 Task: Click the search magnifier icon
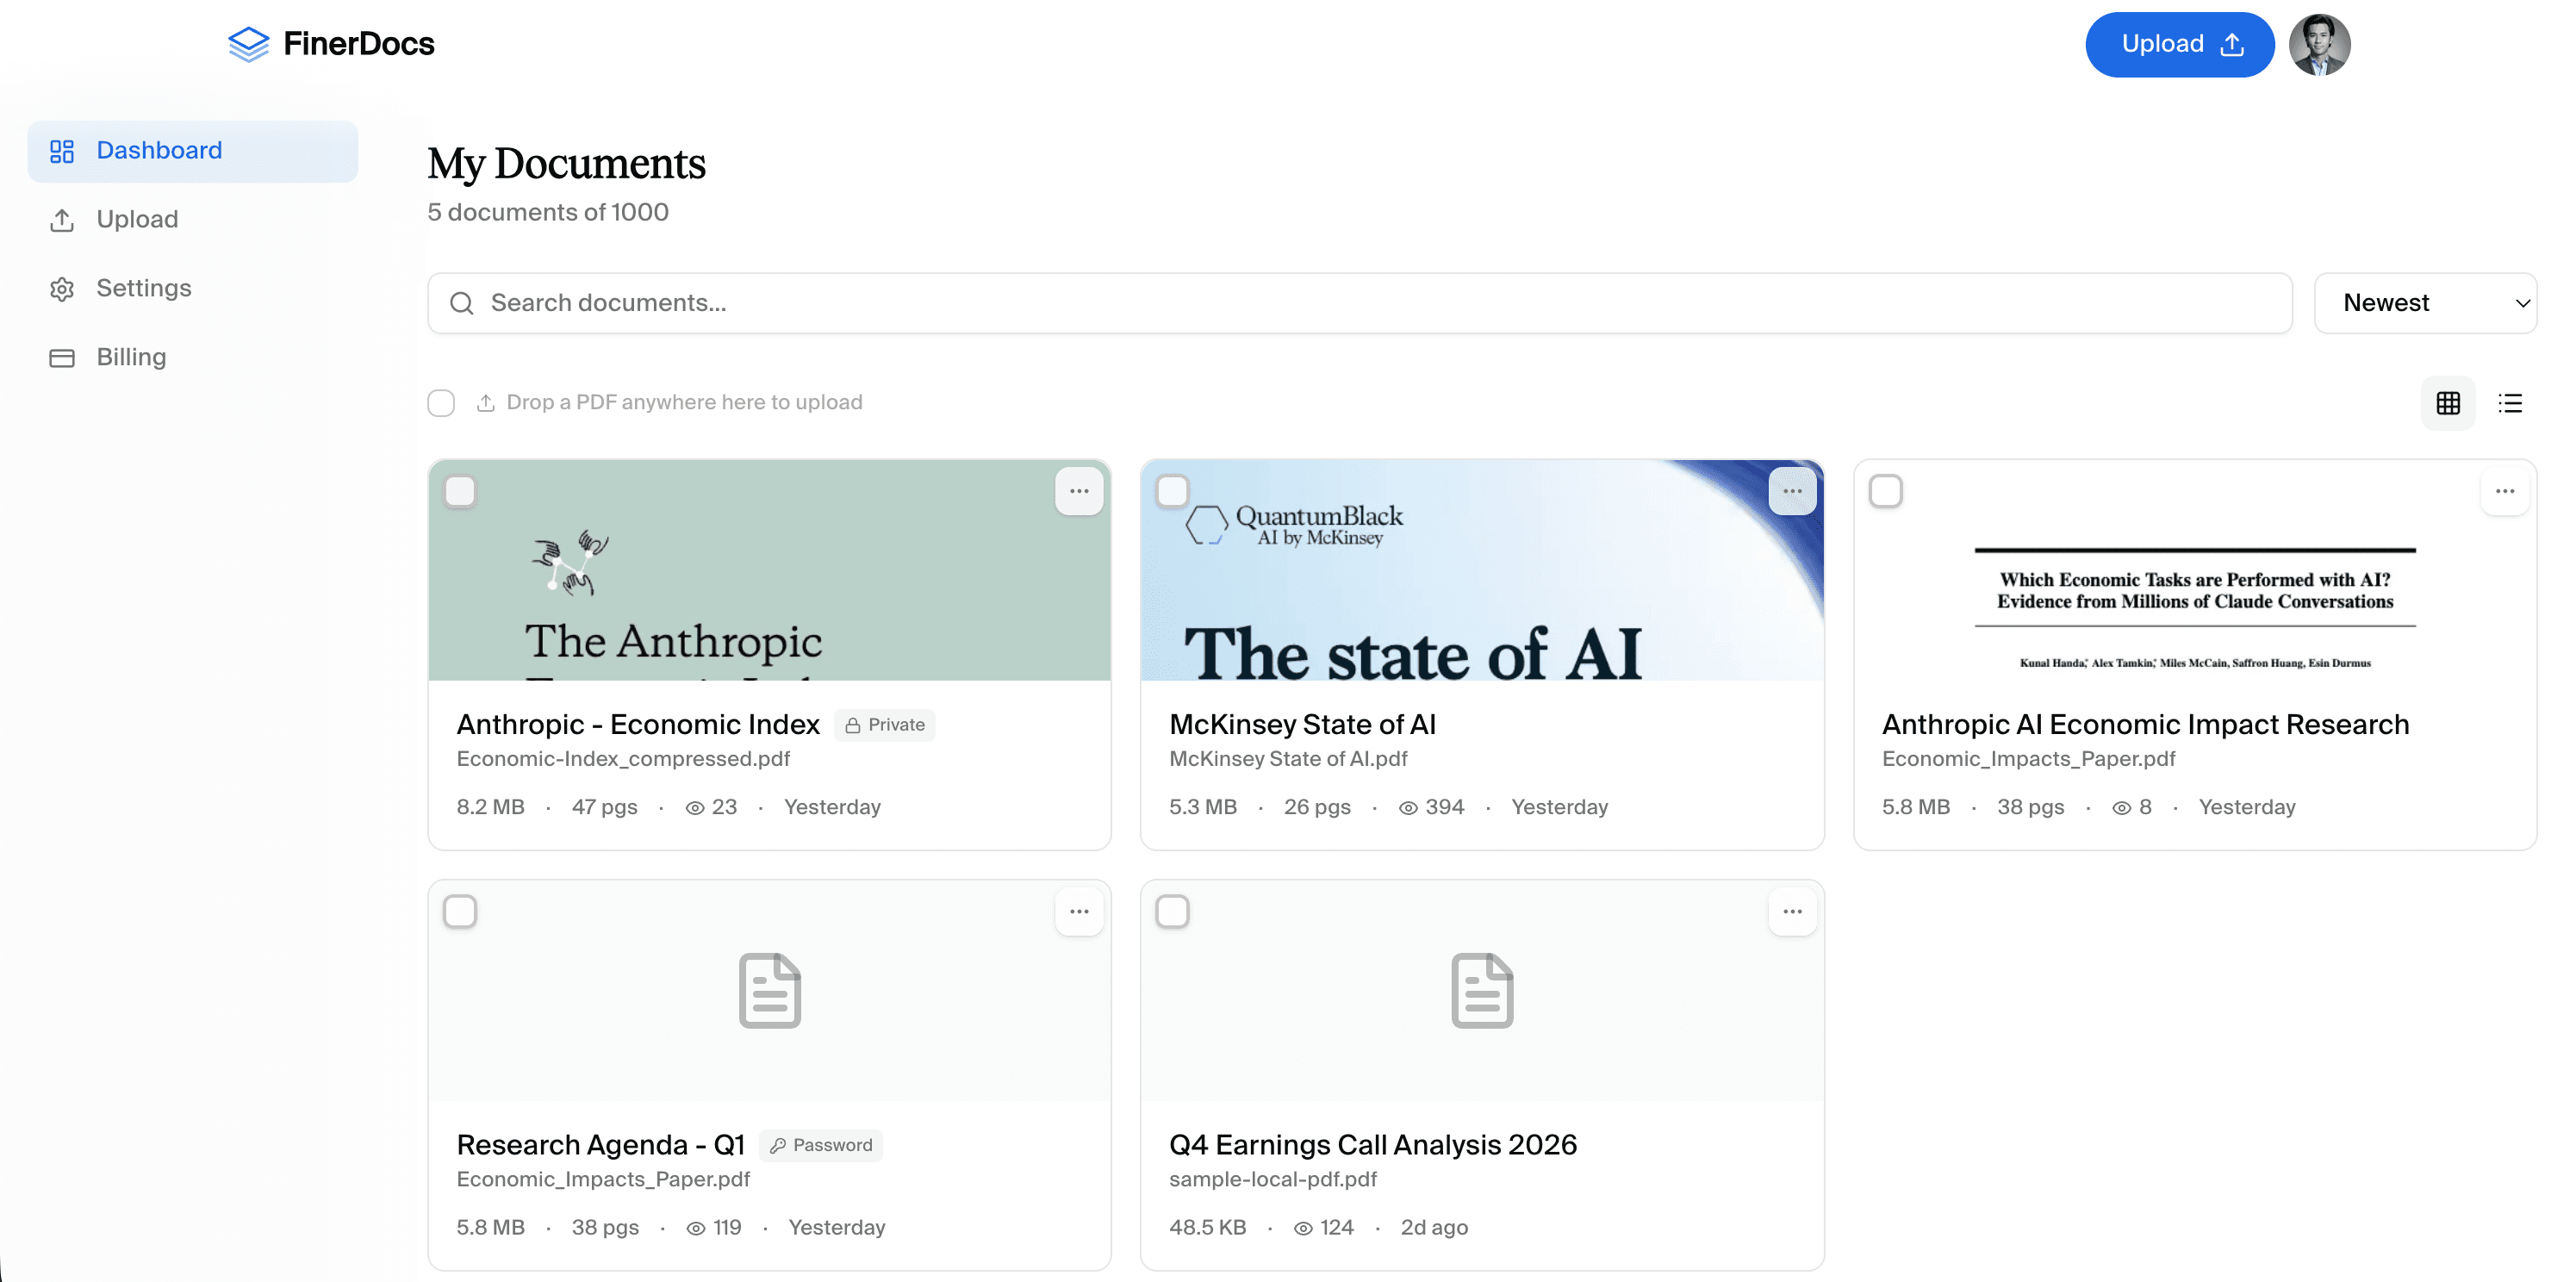click(x=461, y=302)
